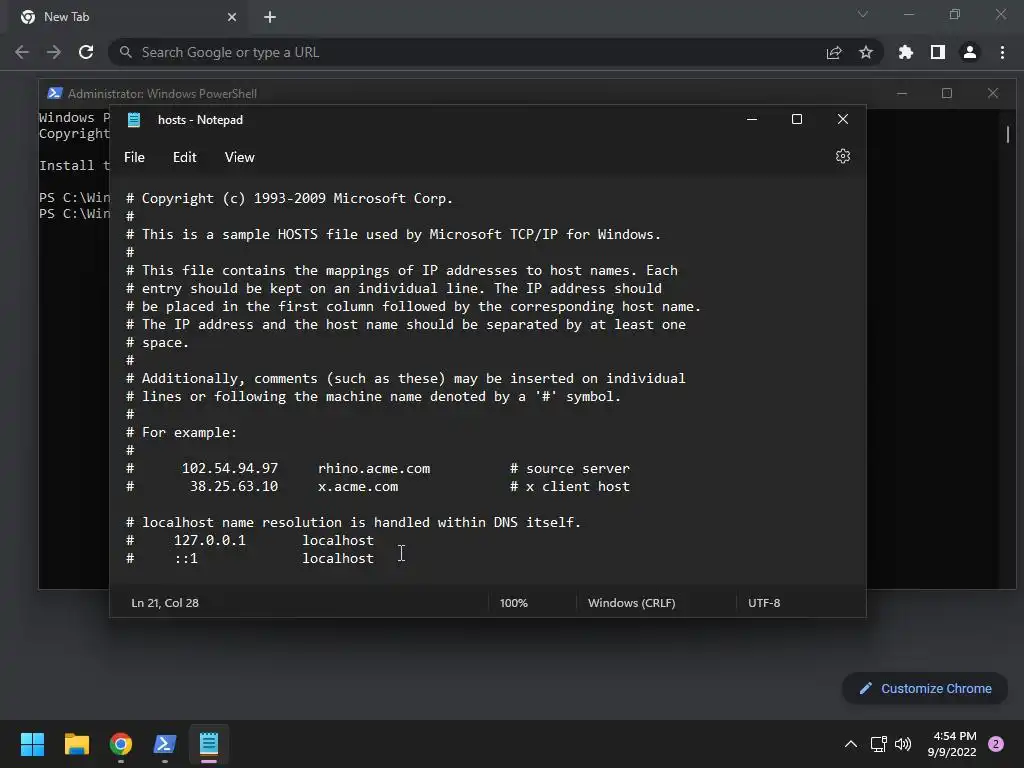The height and width of the screenshot is (768, 1024).
Task: Open File Explorer from the taskbar
Action: (76, 744)
